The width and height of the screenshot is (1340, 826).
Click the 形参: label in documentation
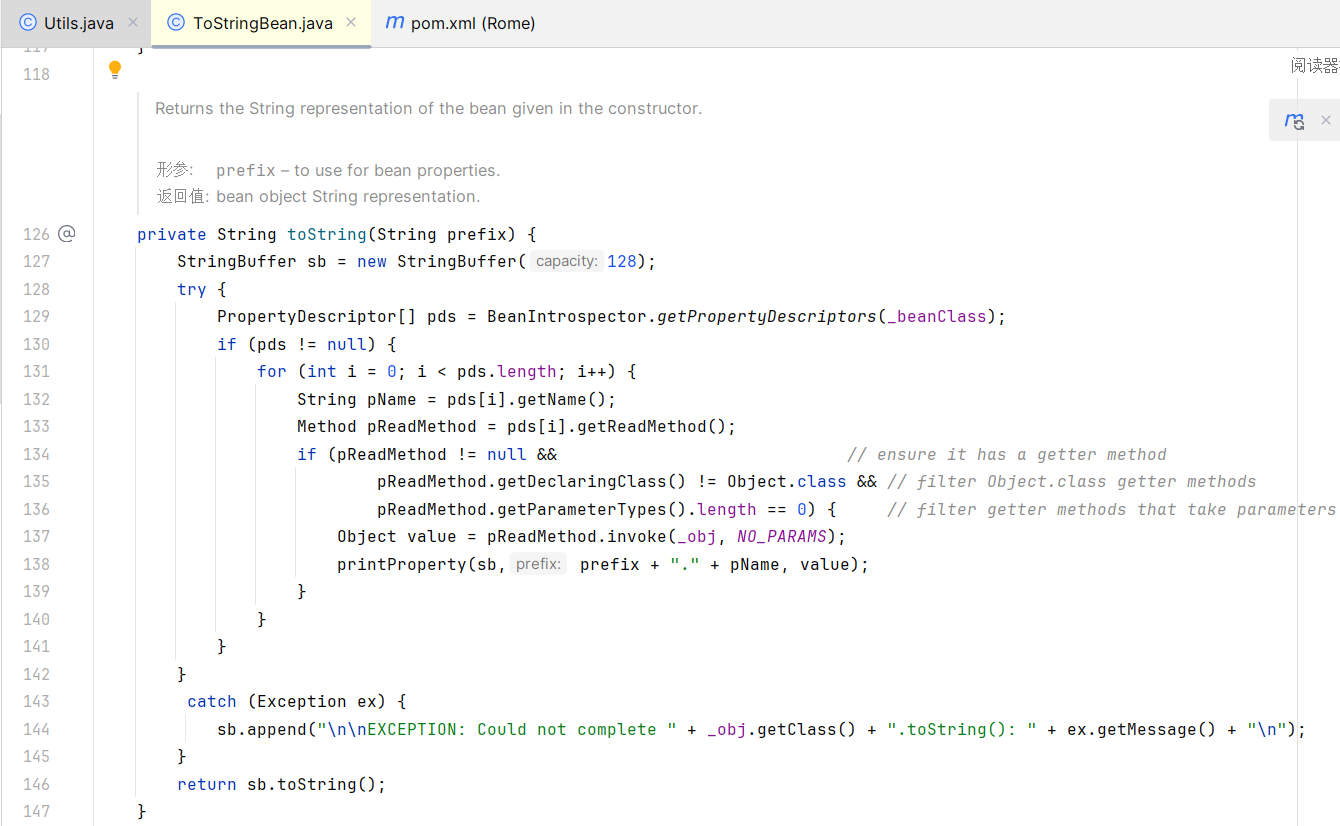coord(175,170)
